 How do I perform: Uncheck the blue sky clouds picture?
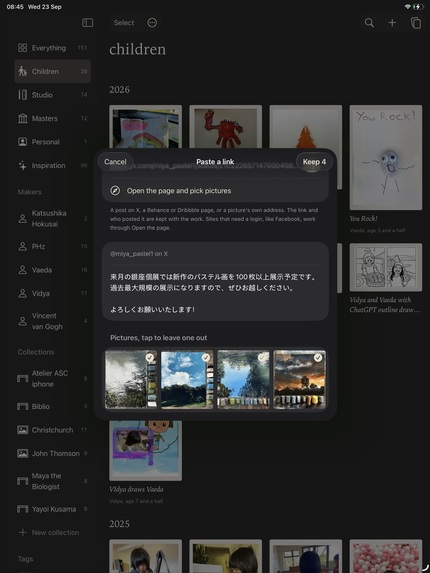(x=187, y=379)
